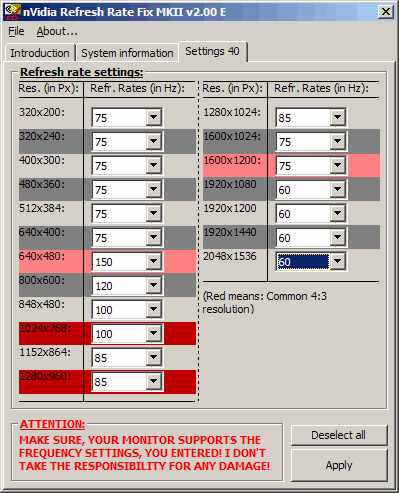
Task: Click the highlighted 60 value field for 2048x1536
Action: pos(303,262)
